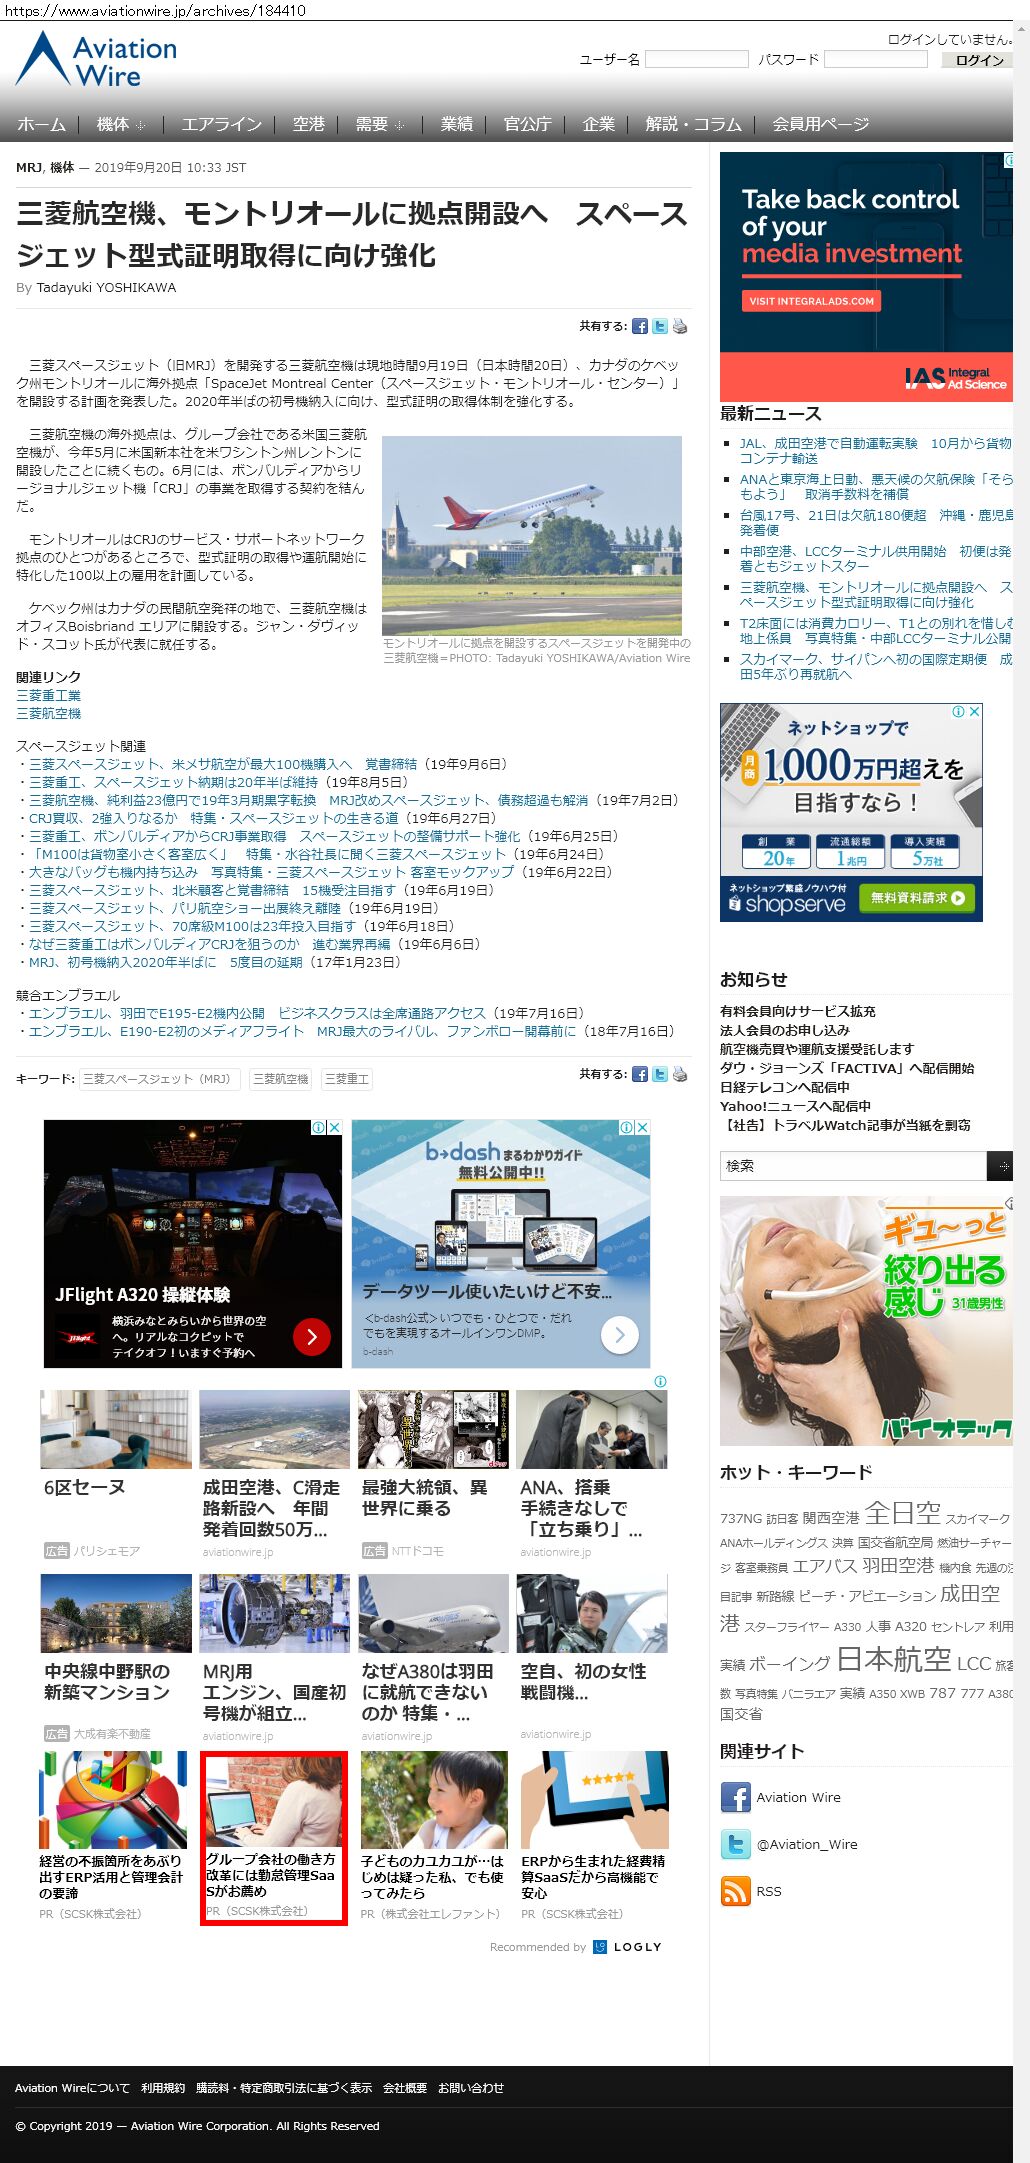Image resolution: width=1030 pixels, height=2163 pixels.
Task: Open the JAL、成田空港で自動運転実験 news link
Action: (875, 450)
